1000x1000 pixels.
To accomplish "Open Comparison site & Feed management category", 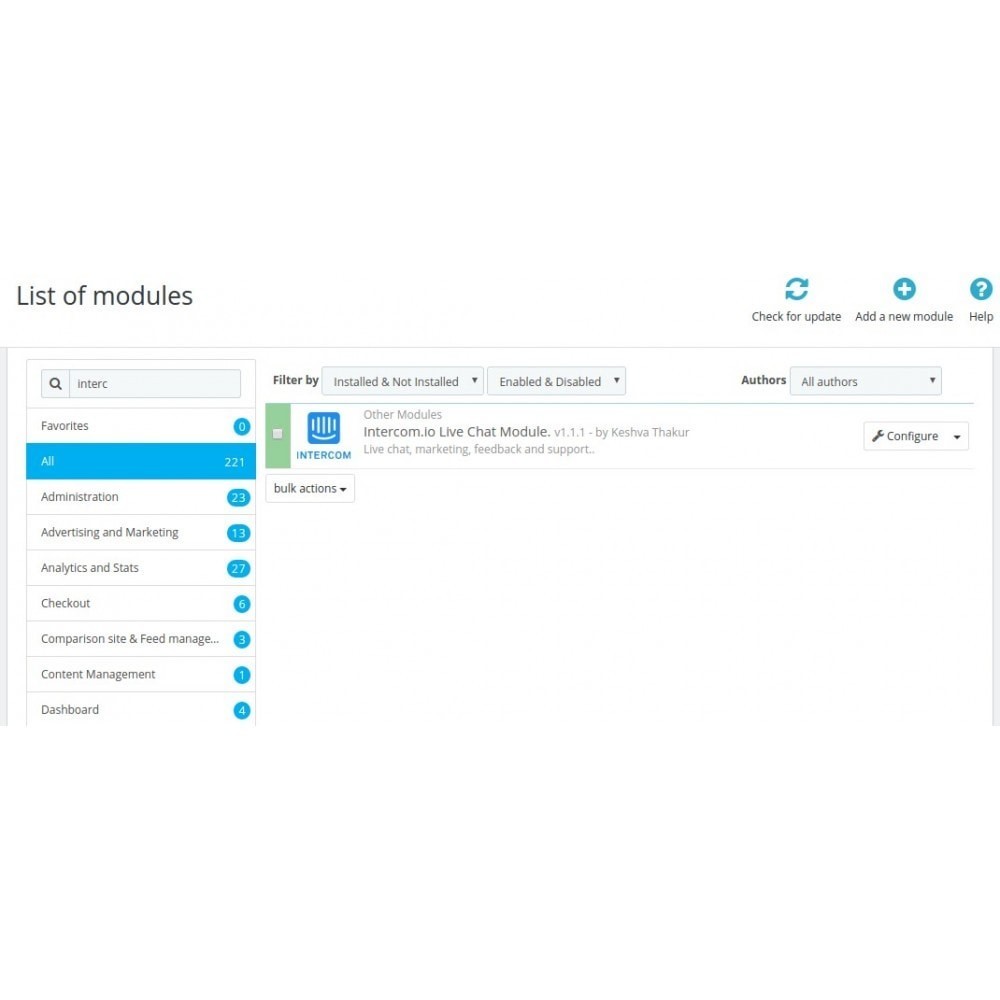I will coord(141,639).
